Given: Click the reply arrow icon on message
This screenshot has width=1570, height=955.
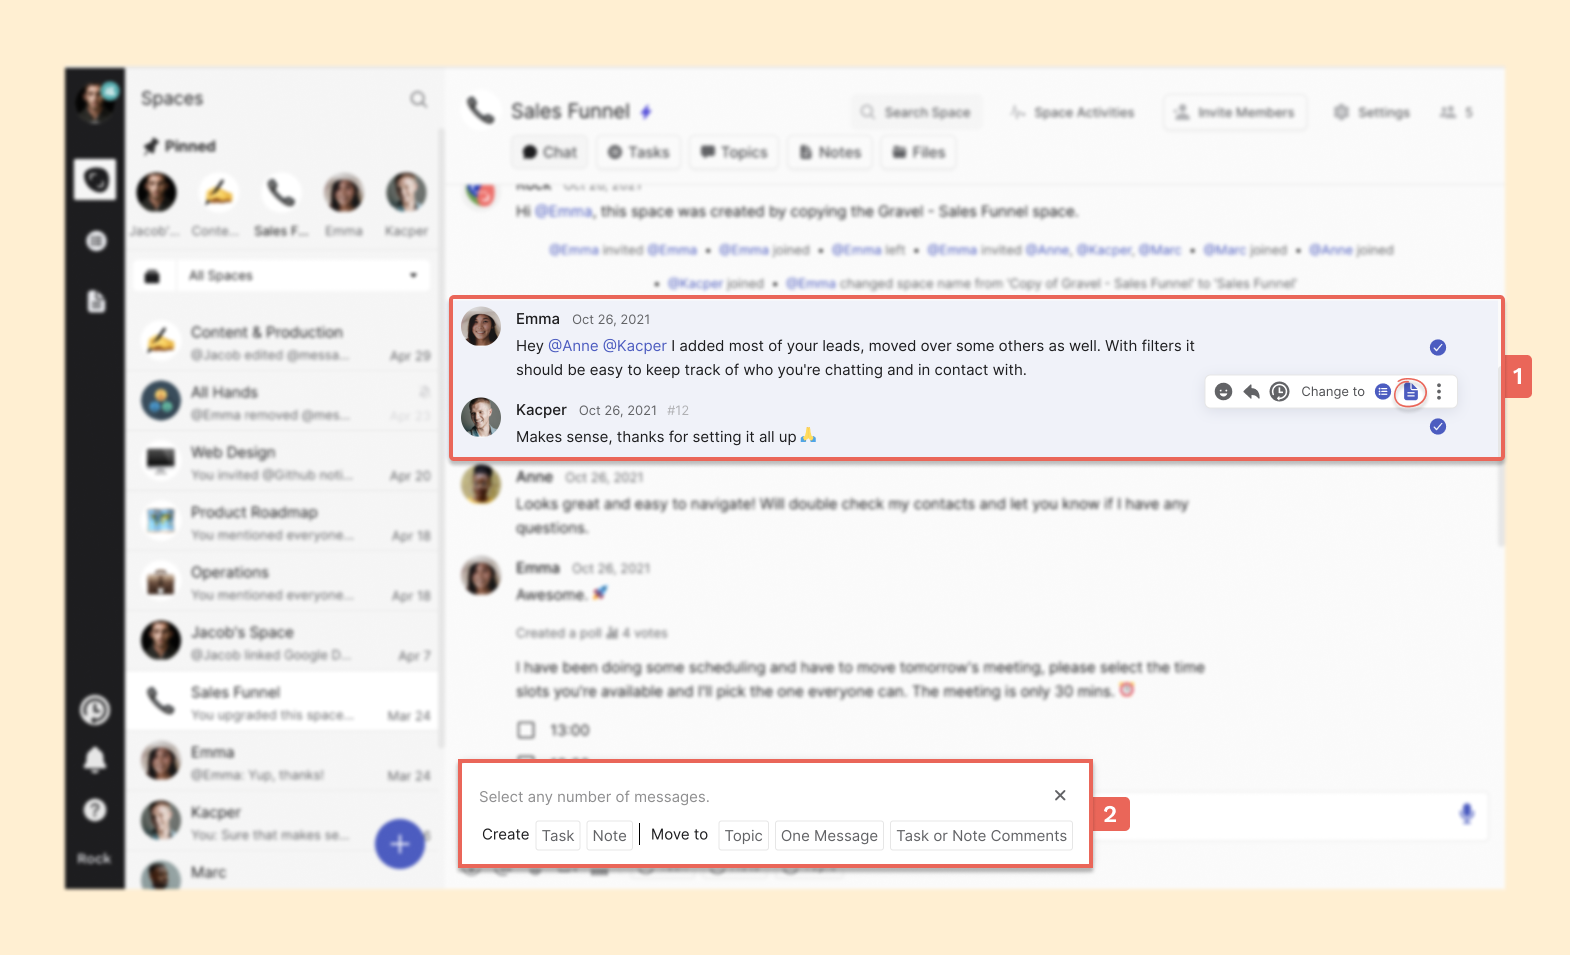Looking at the screenshot, I should coord(1251,392).
